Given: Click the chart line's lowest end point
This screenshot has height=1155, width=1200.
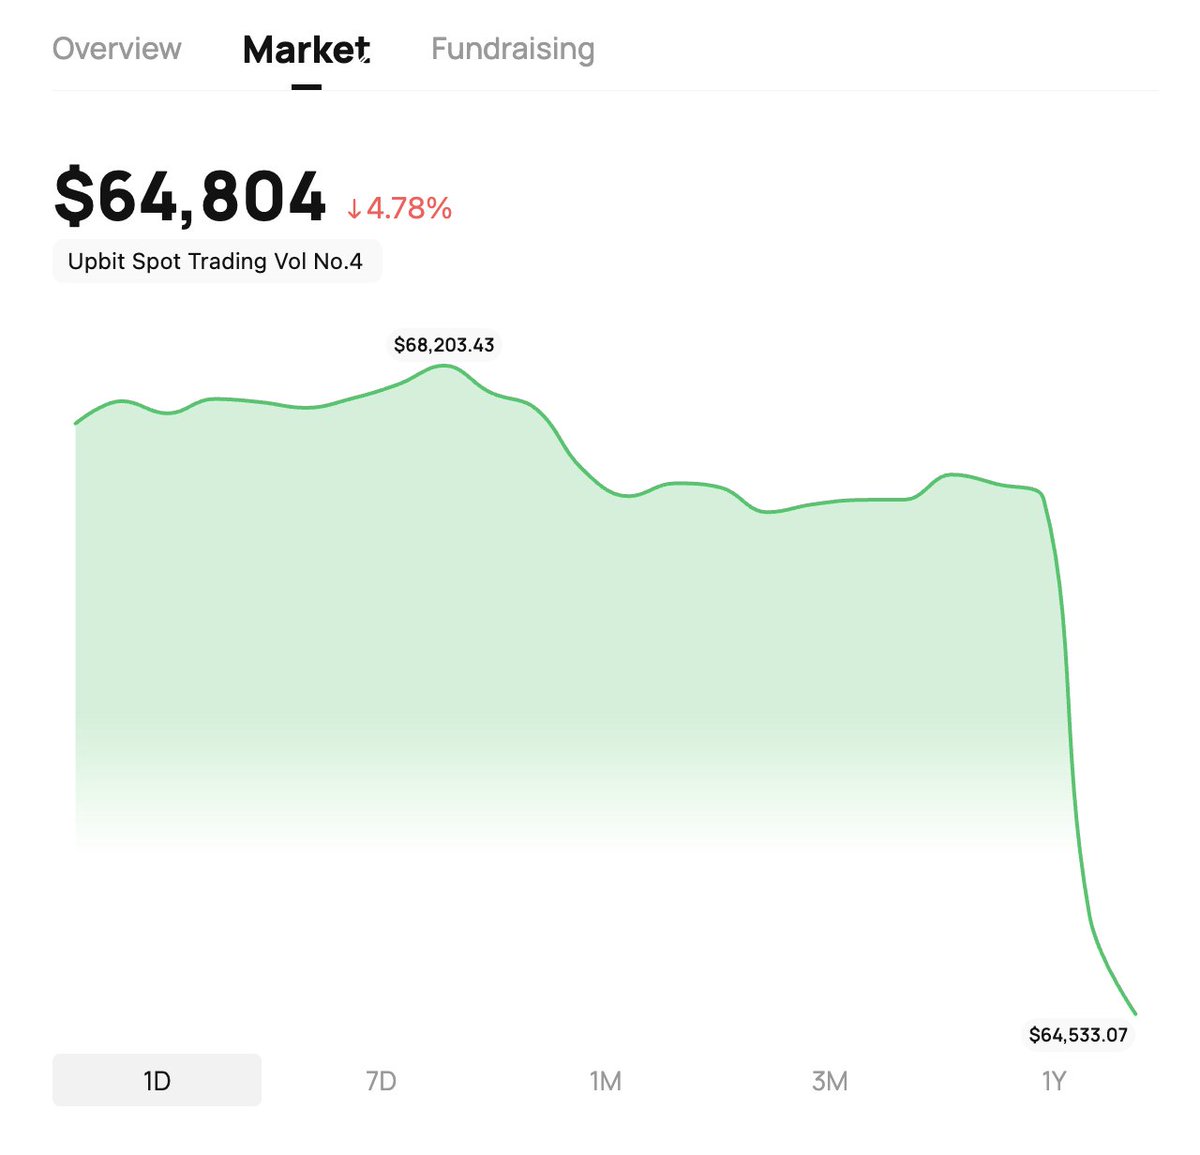Looking at the screenshot, I should click(1135, 1013).
